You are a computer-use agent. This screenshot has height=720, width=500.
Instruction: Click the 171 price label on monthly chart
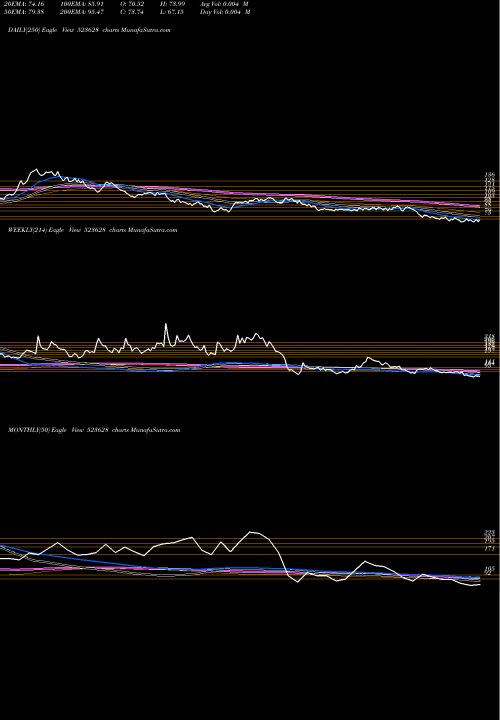click(489, 549)
